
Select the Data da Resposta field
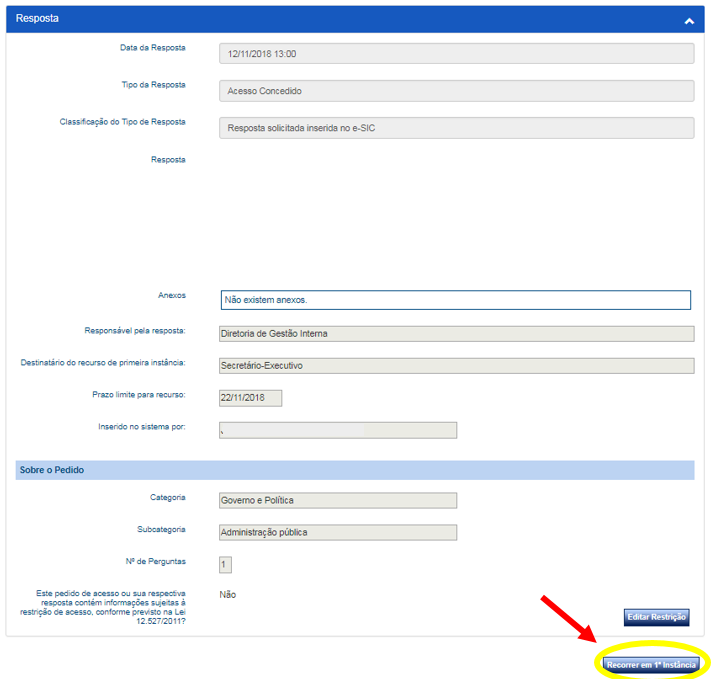click(456, 54)
